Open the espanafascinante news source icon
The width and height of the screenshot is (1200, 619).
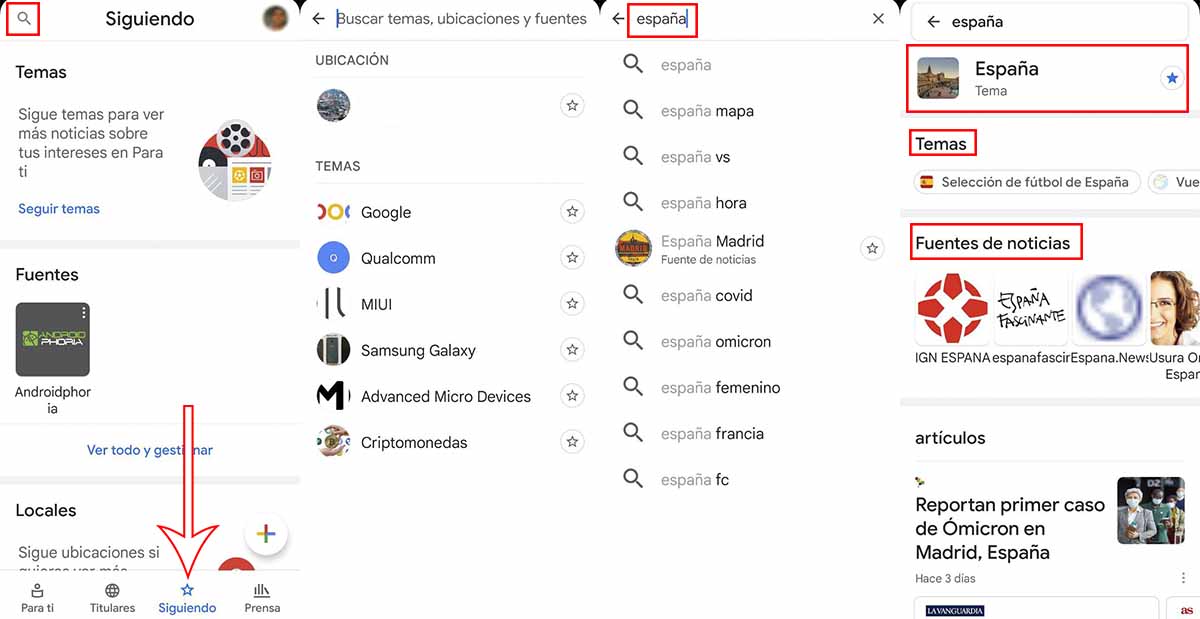(x=1030, y=308)
